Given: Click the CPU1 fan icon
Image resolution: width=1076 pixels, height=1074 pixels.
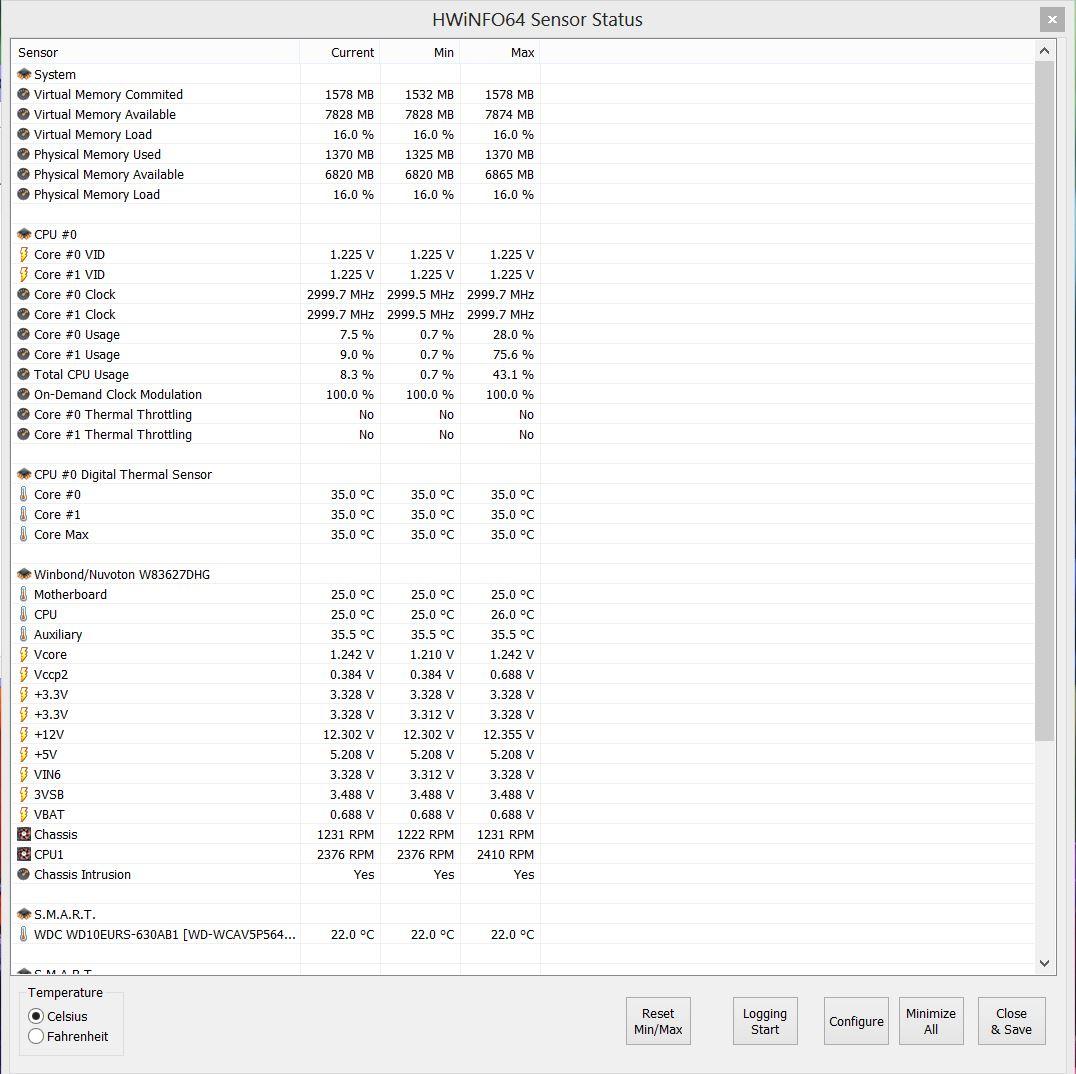Looking at the screenshot, I should click(24, 854).
